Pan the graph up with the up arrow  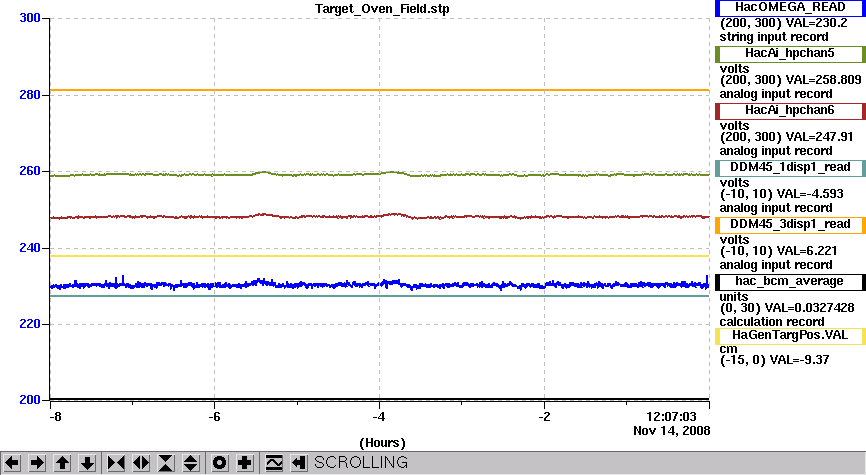pos(62,463)
